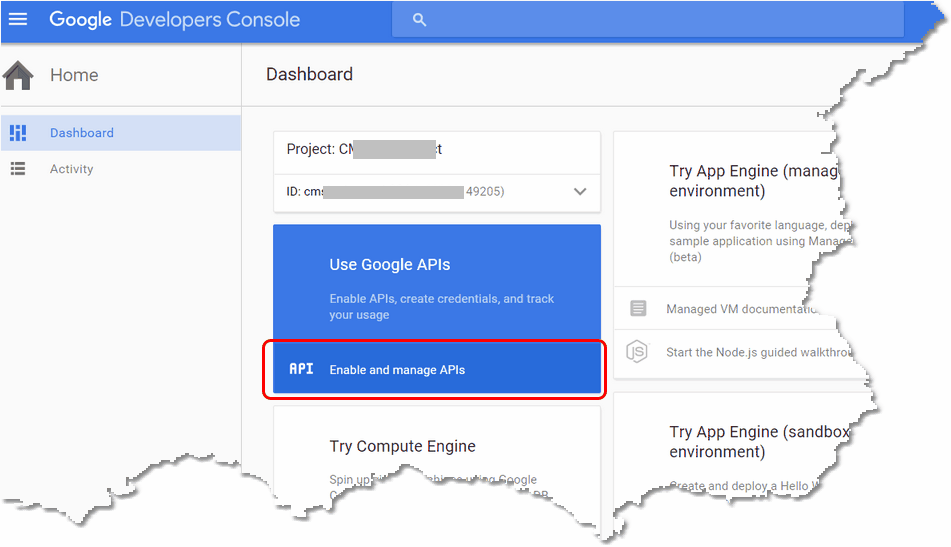The width and height of the screenshot is (951, 547).
Task: Click the Google Developers Console logo
Action: tap(175, 19)
